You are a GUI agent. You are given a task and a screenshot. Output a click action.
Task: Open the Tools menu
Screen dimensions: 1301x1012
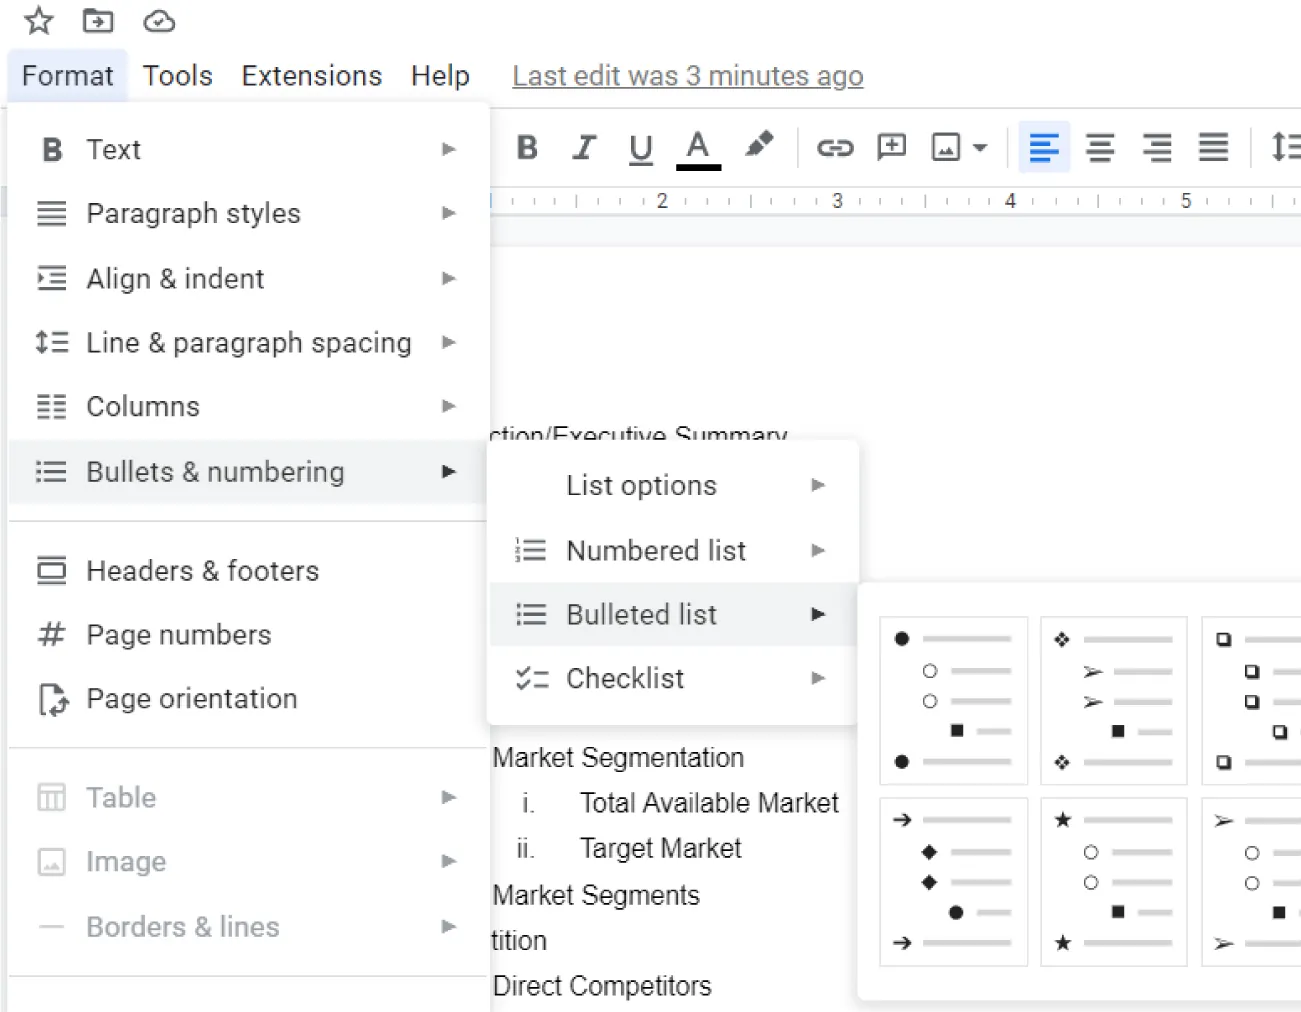tap(177, 75)
